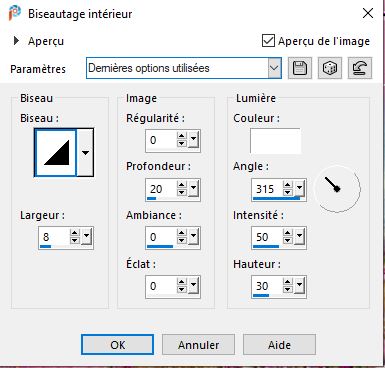Click the PaintShop Pro logo in title bar

coord(14,13)
